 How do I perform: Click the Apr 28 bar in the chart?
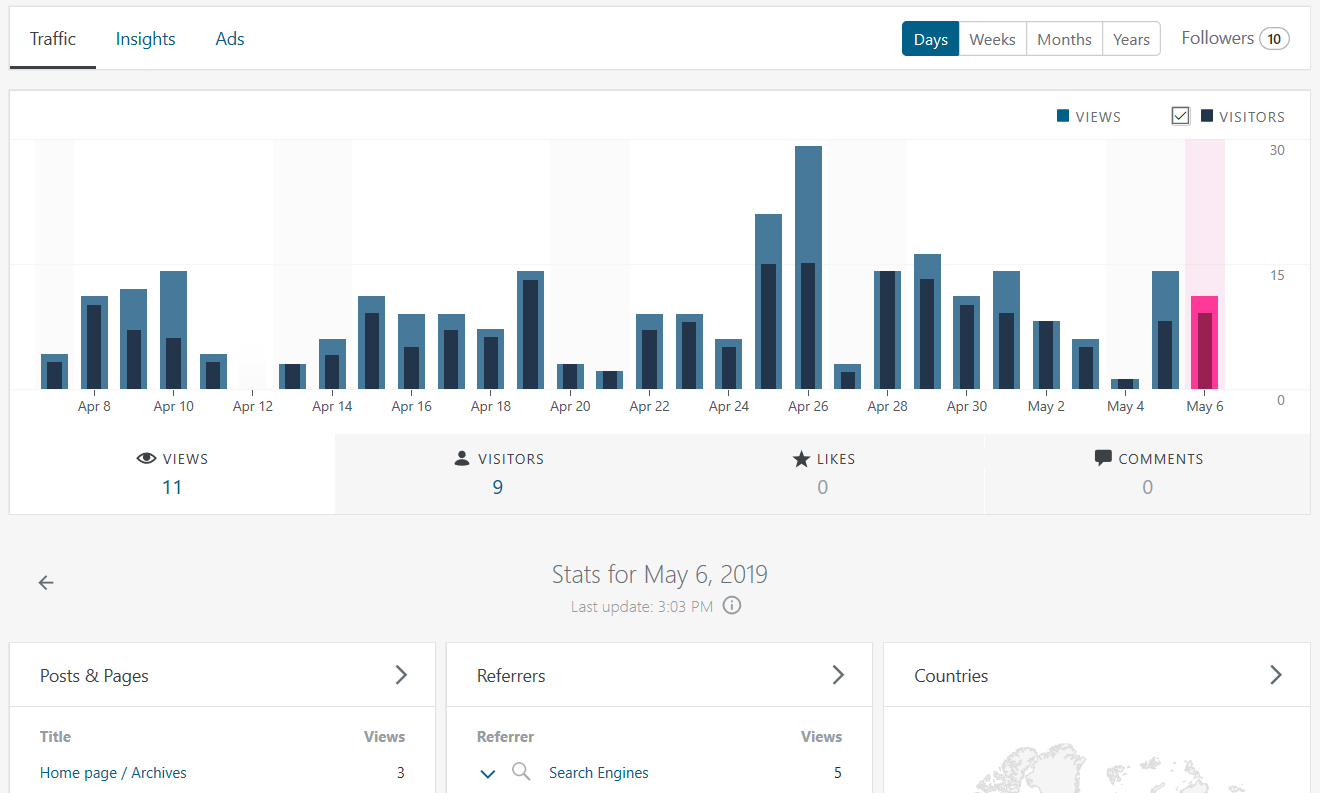[887, 330]
